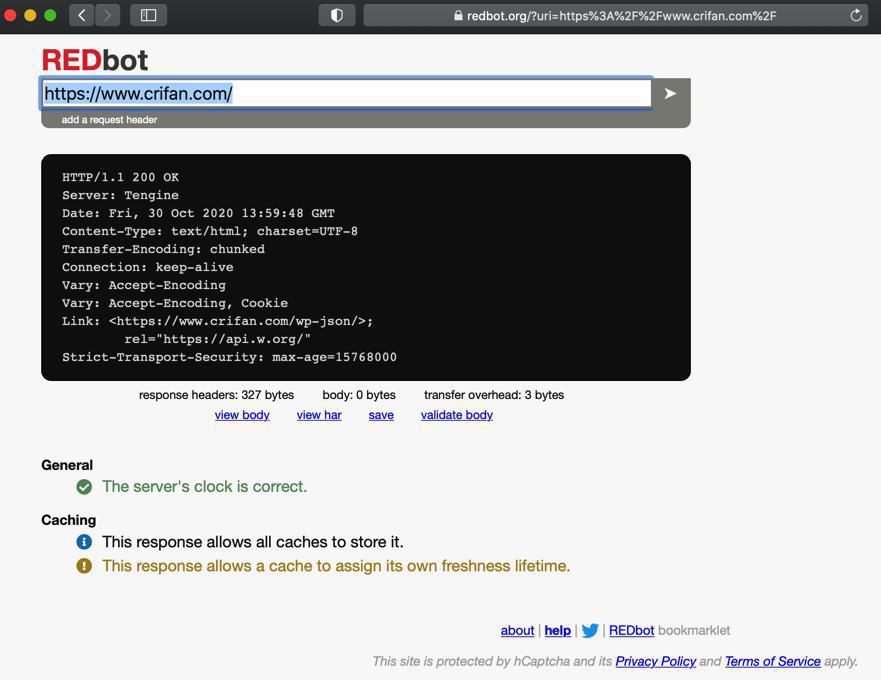881x680 pixels.
Task: Open the 'validate body' link
Action: coord(457,415)
